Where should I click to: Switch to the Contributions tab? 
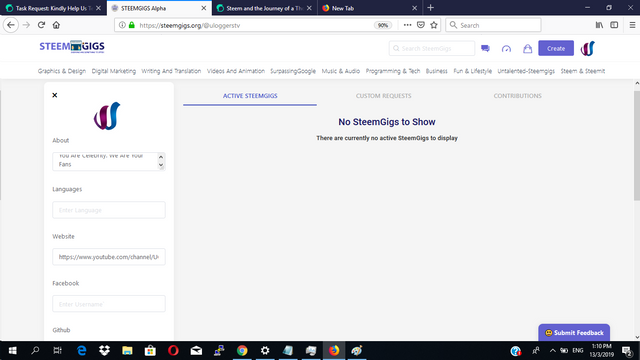[x=517, y=96]
